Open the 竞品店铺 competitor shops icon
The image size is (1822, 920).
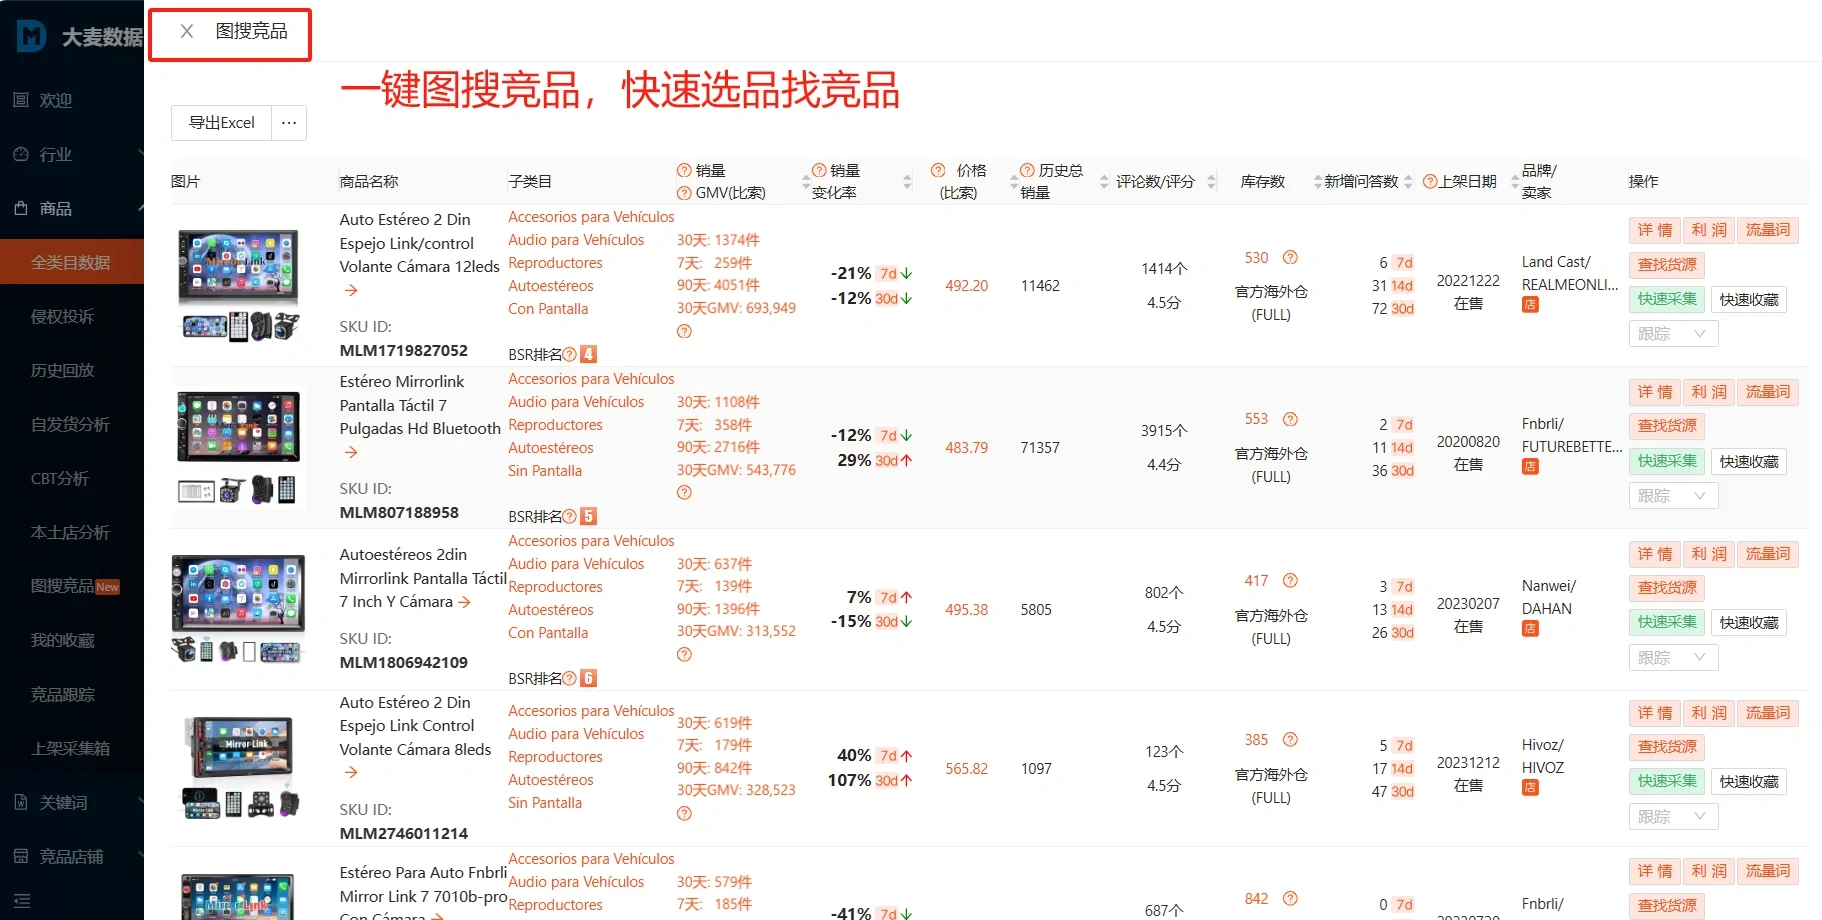22,855
